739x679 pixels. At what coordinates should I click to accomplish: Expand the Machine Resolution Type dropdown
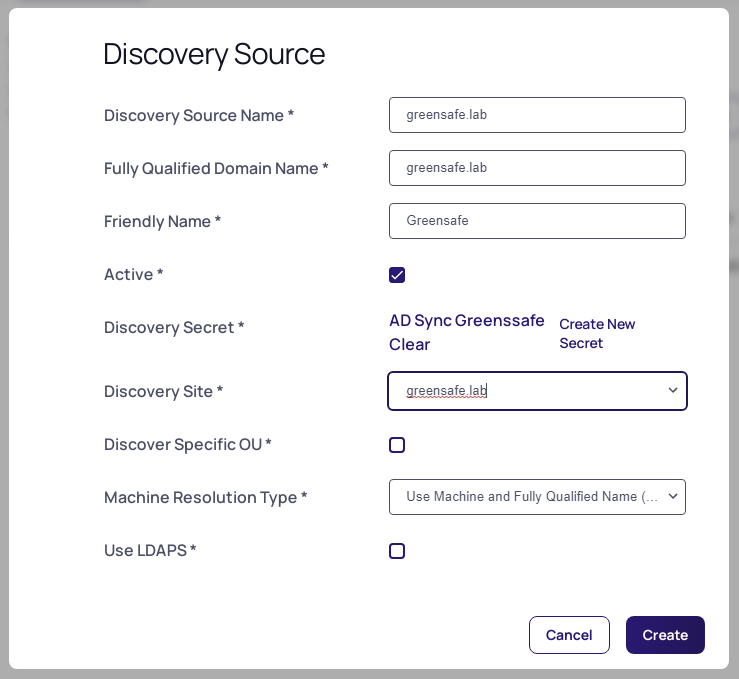(x=537, y=497)
